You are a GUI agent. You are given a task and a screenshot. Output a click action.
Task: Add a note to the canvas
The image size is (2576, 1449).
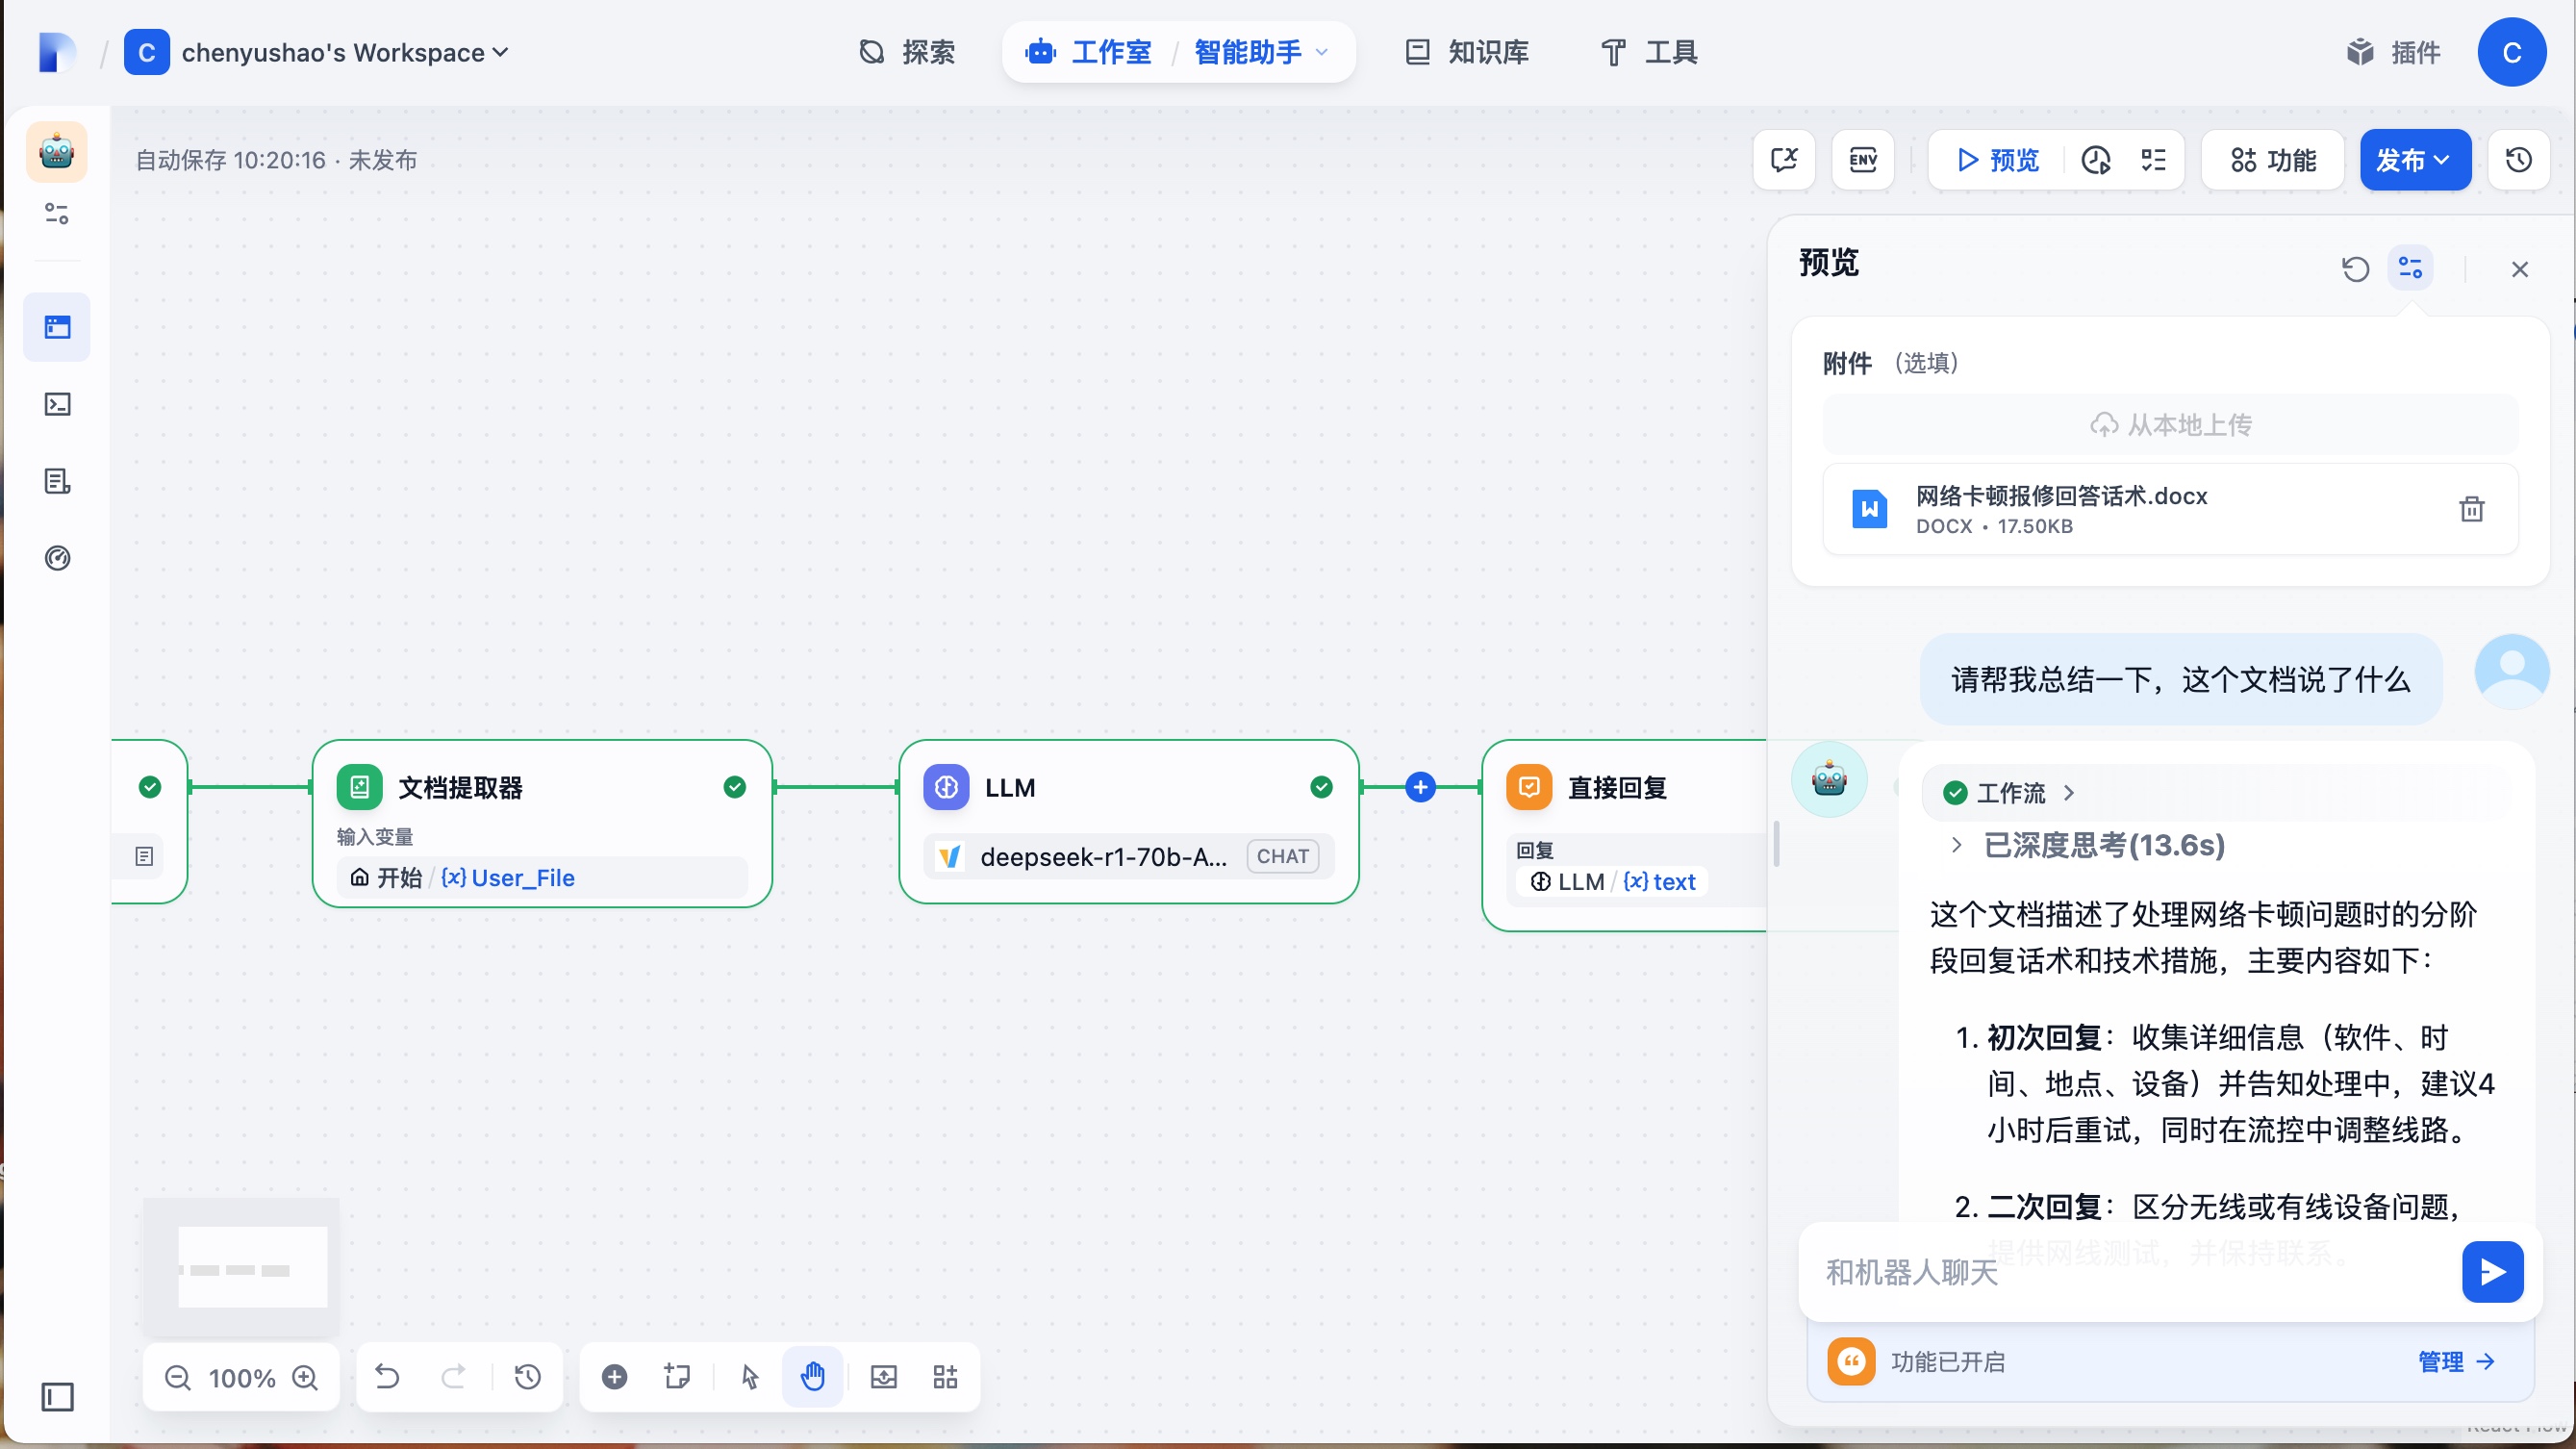point(677,1378)
